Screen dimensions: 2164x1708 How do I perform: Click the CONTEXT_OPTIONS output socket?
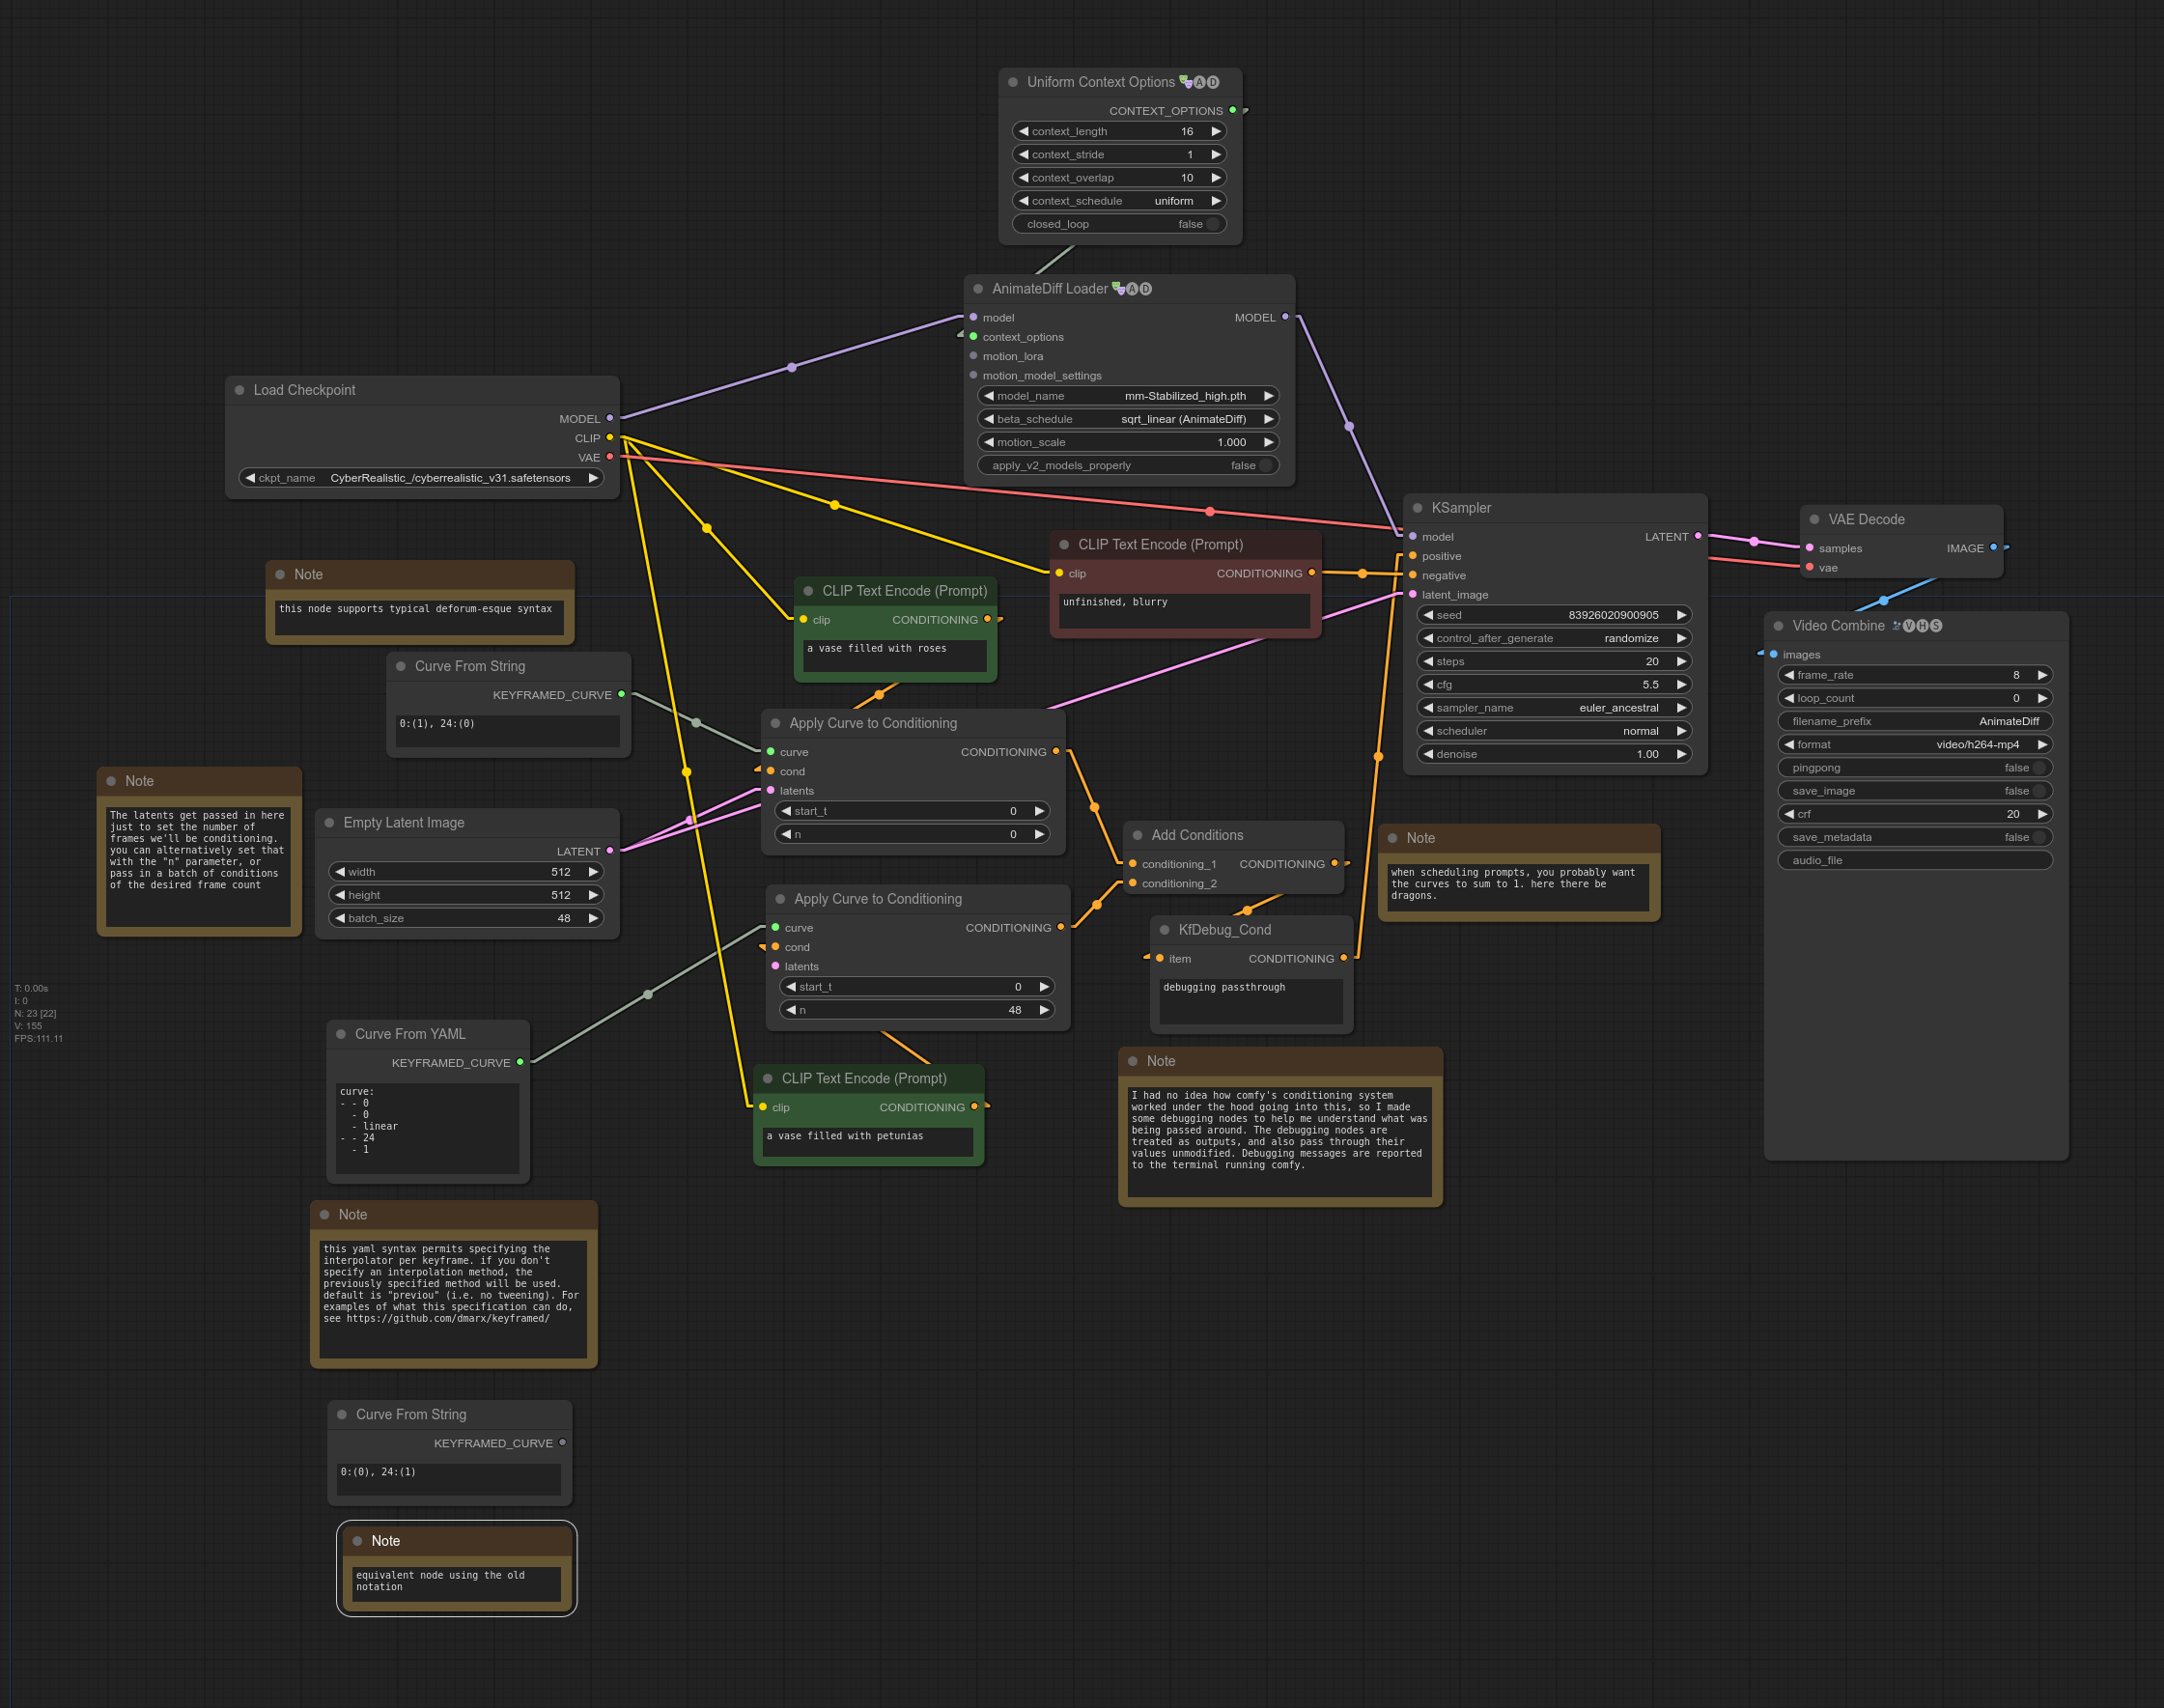pos(1232,110)
